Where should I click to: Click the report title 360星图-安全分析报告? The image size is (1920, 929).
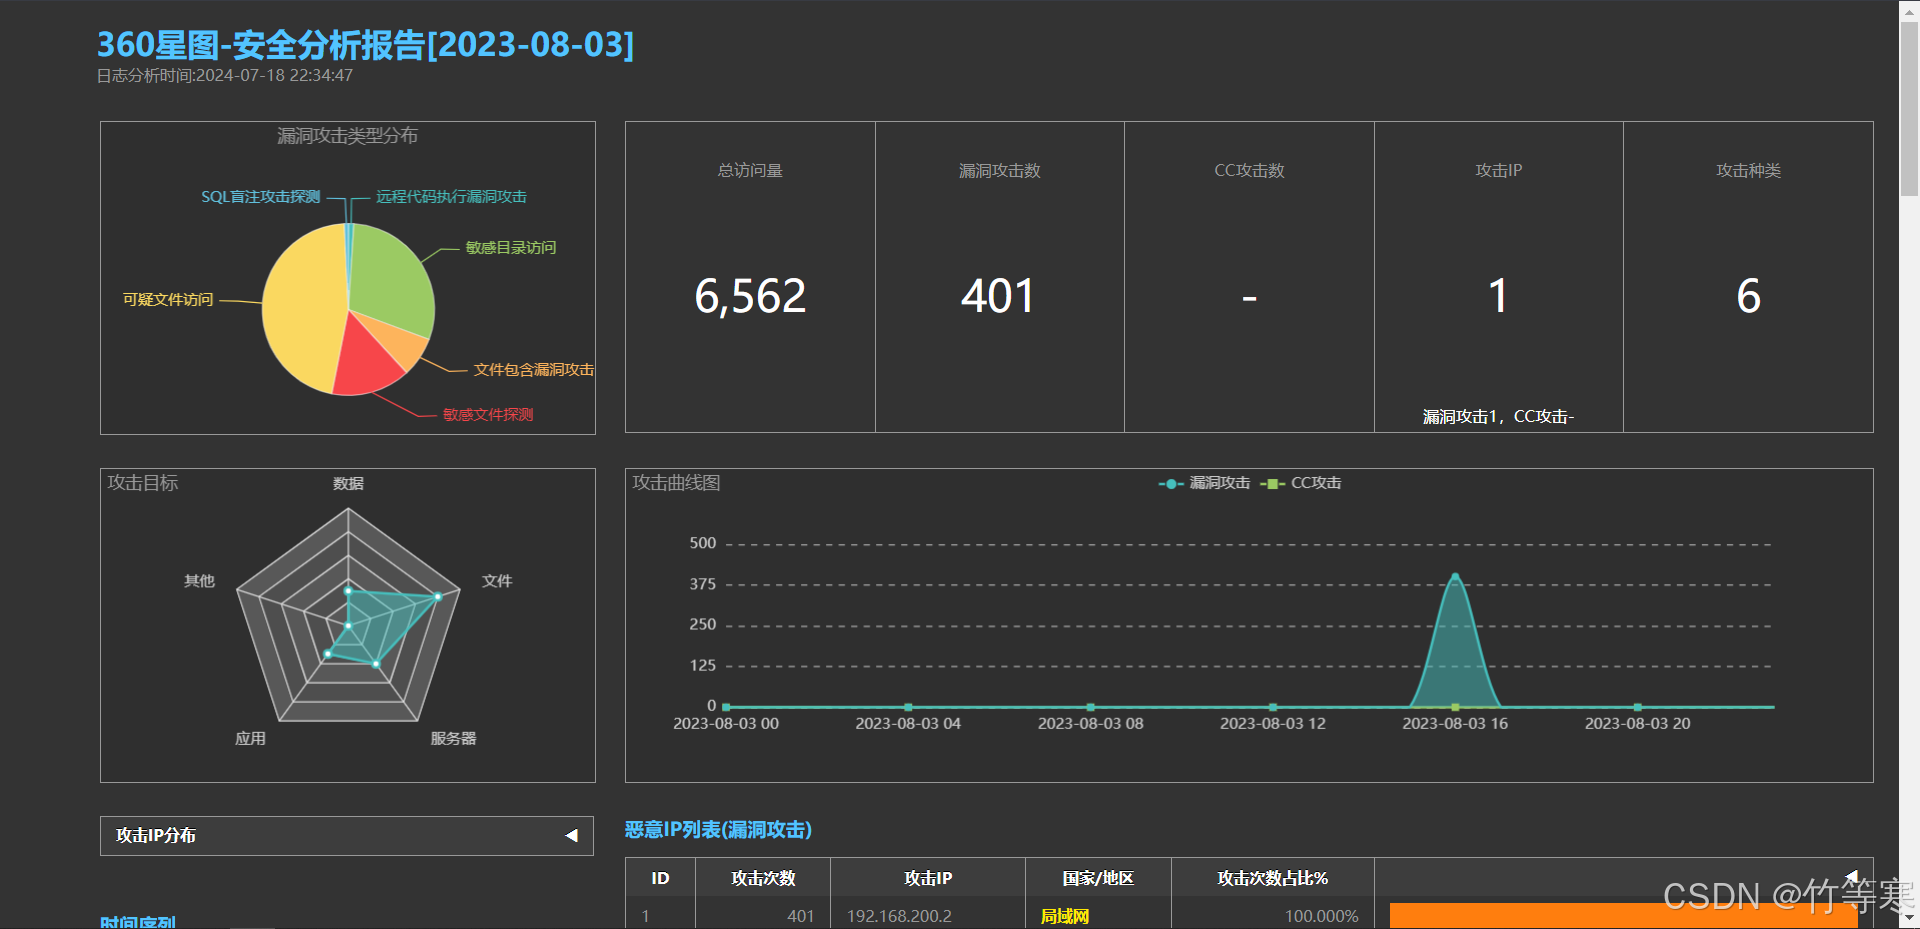[365, 45]
